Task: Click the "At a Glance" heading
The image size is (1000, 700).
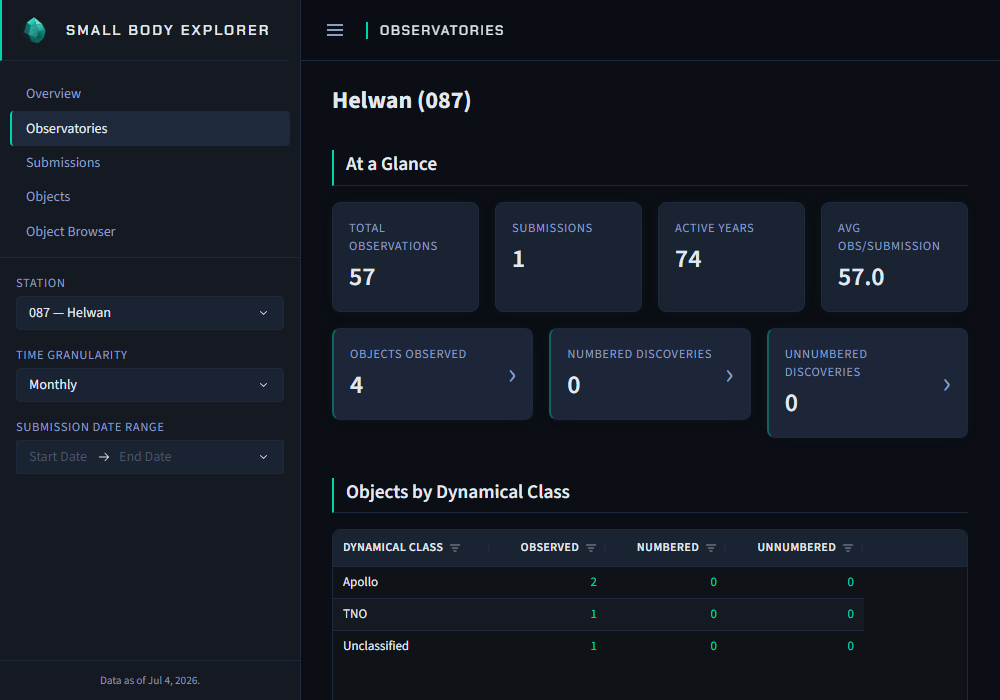Action: coord(391,164)
